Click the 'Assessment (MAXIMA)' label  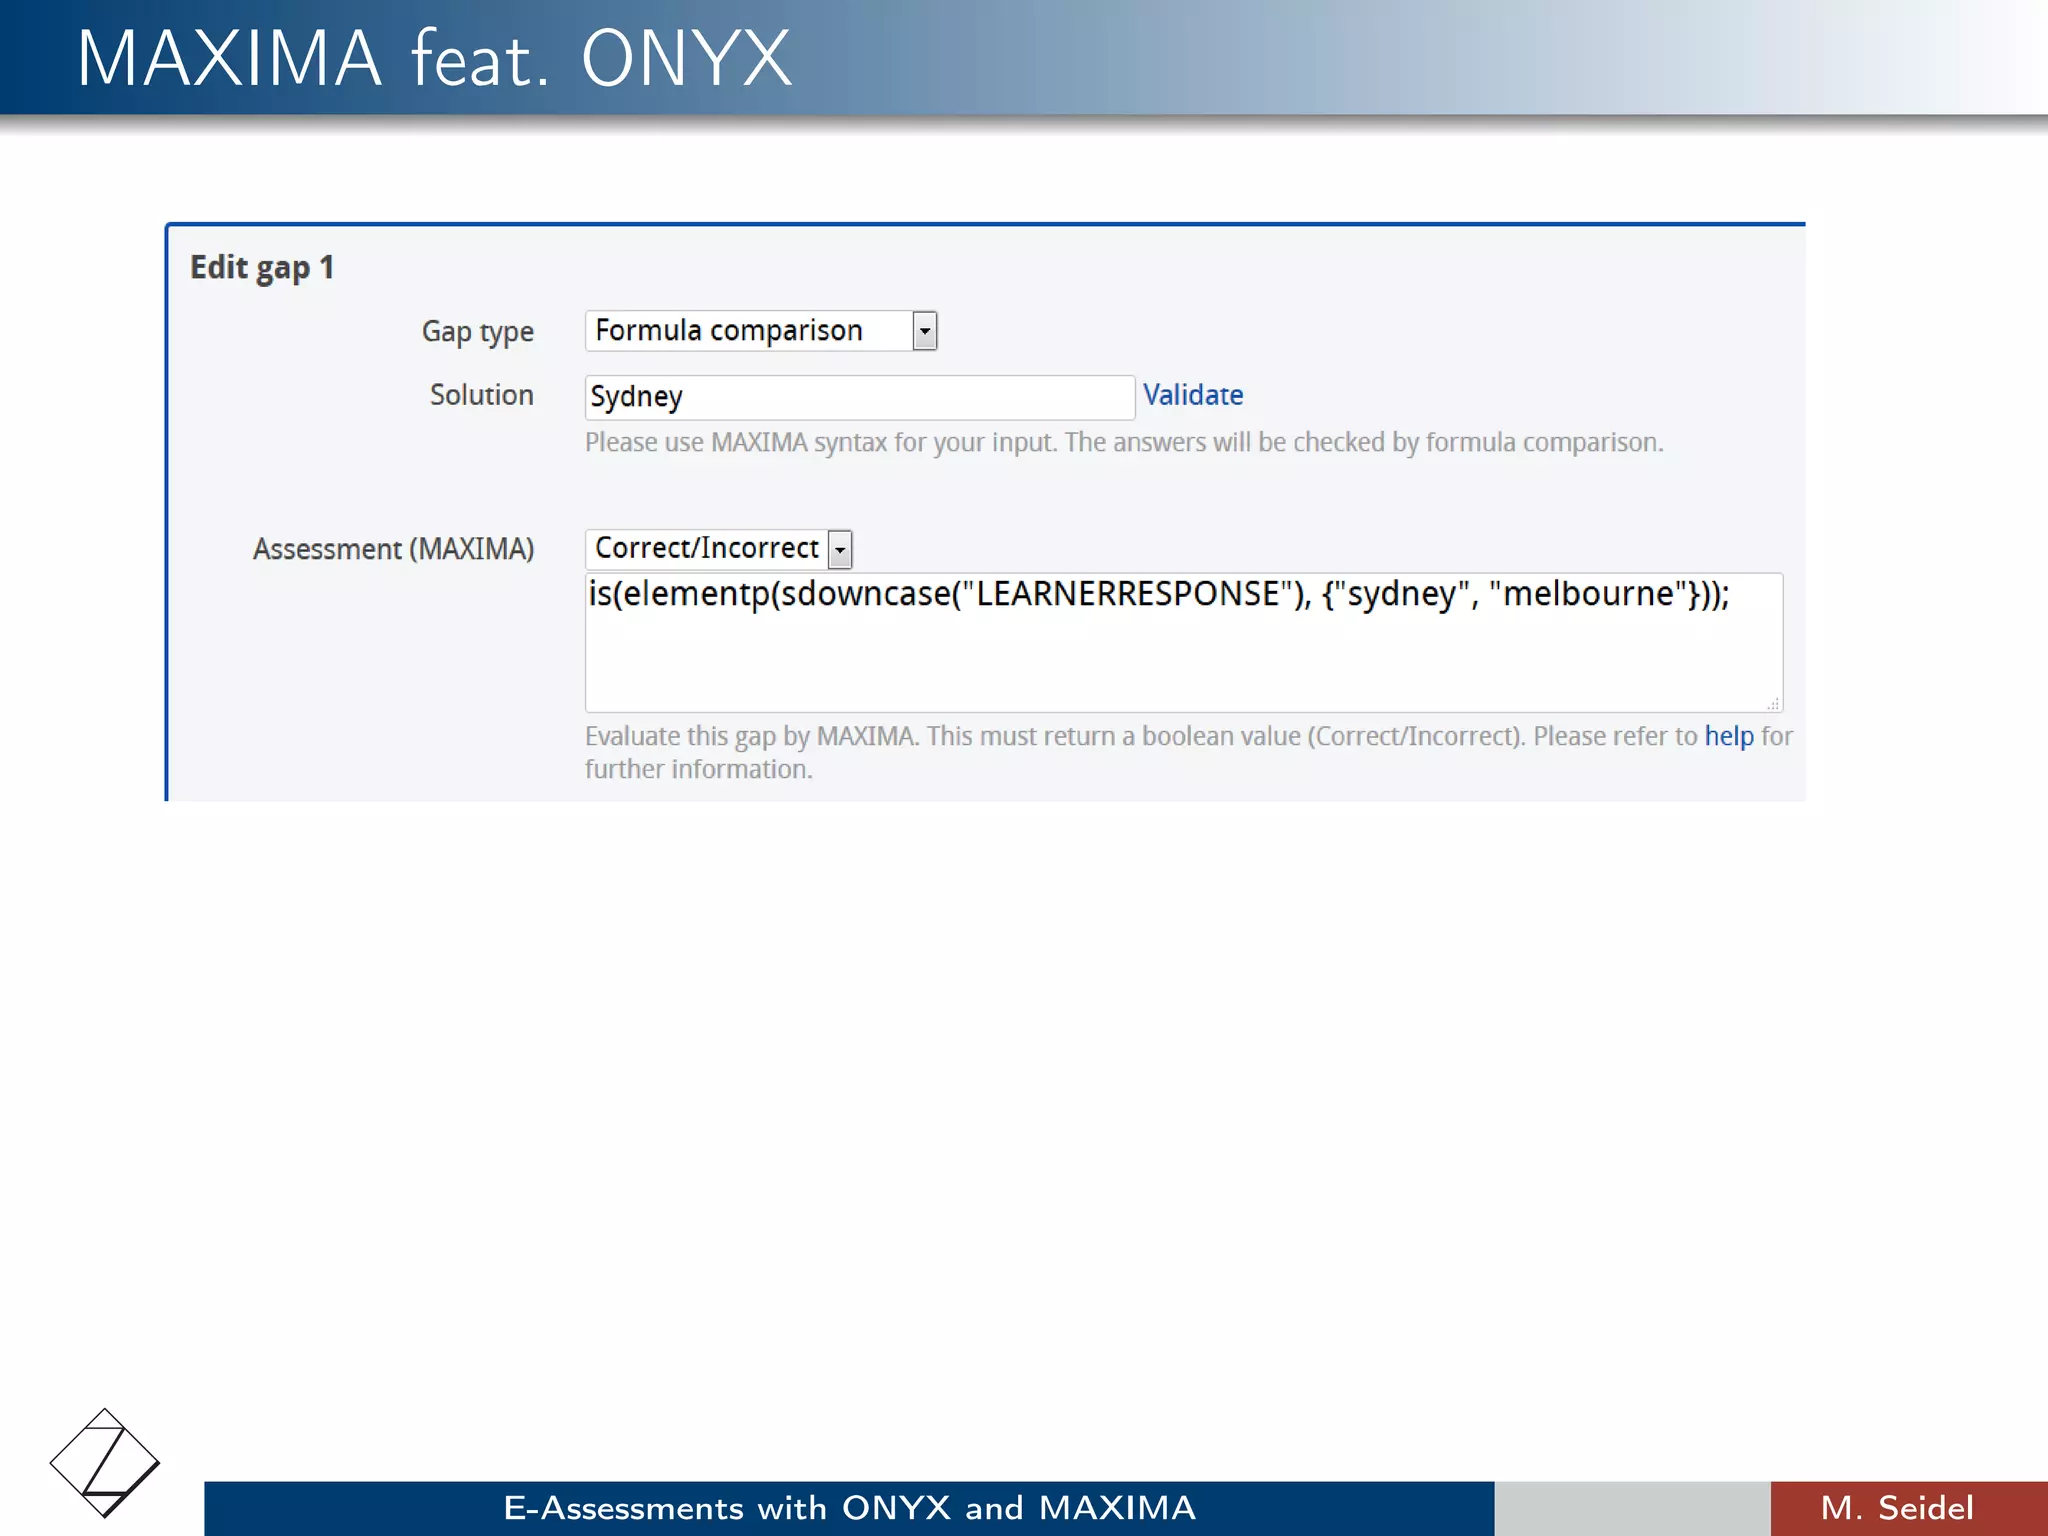(x=393, y=549)
